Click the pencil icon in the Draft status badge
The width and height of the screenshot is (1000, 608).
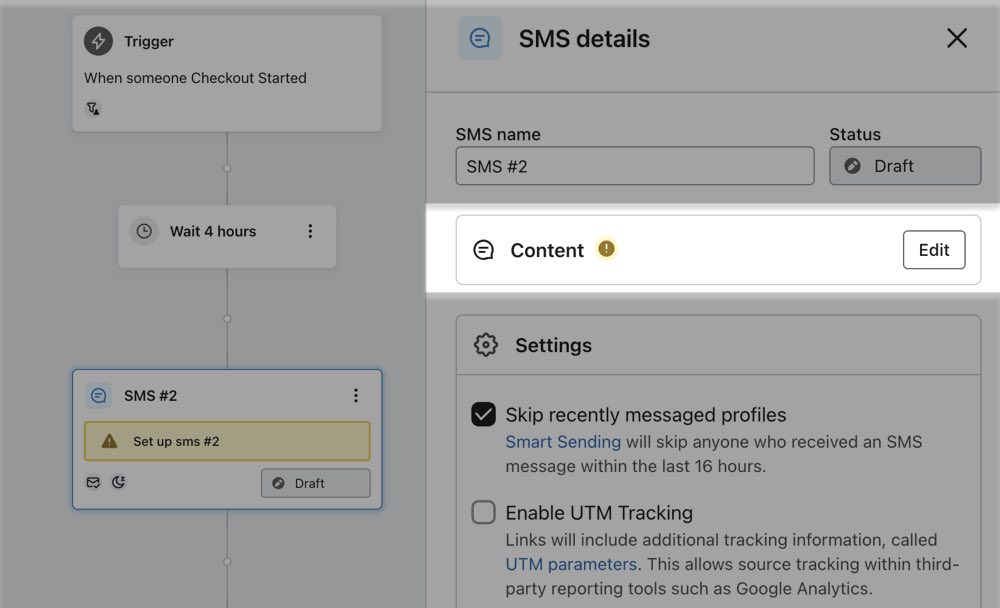pos(854,166)
